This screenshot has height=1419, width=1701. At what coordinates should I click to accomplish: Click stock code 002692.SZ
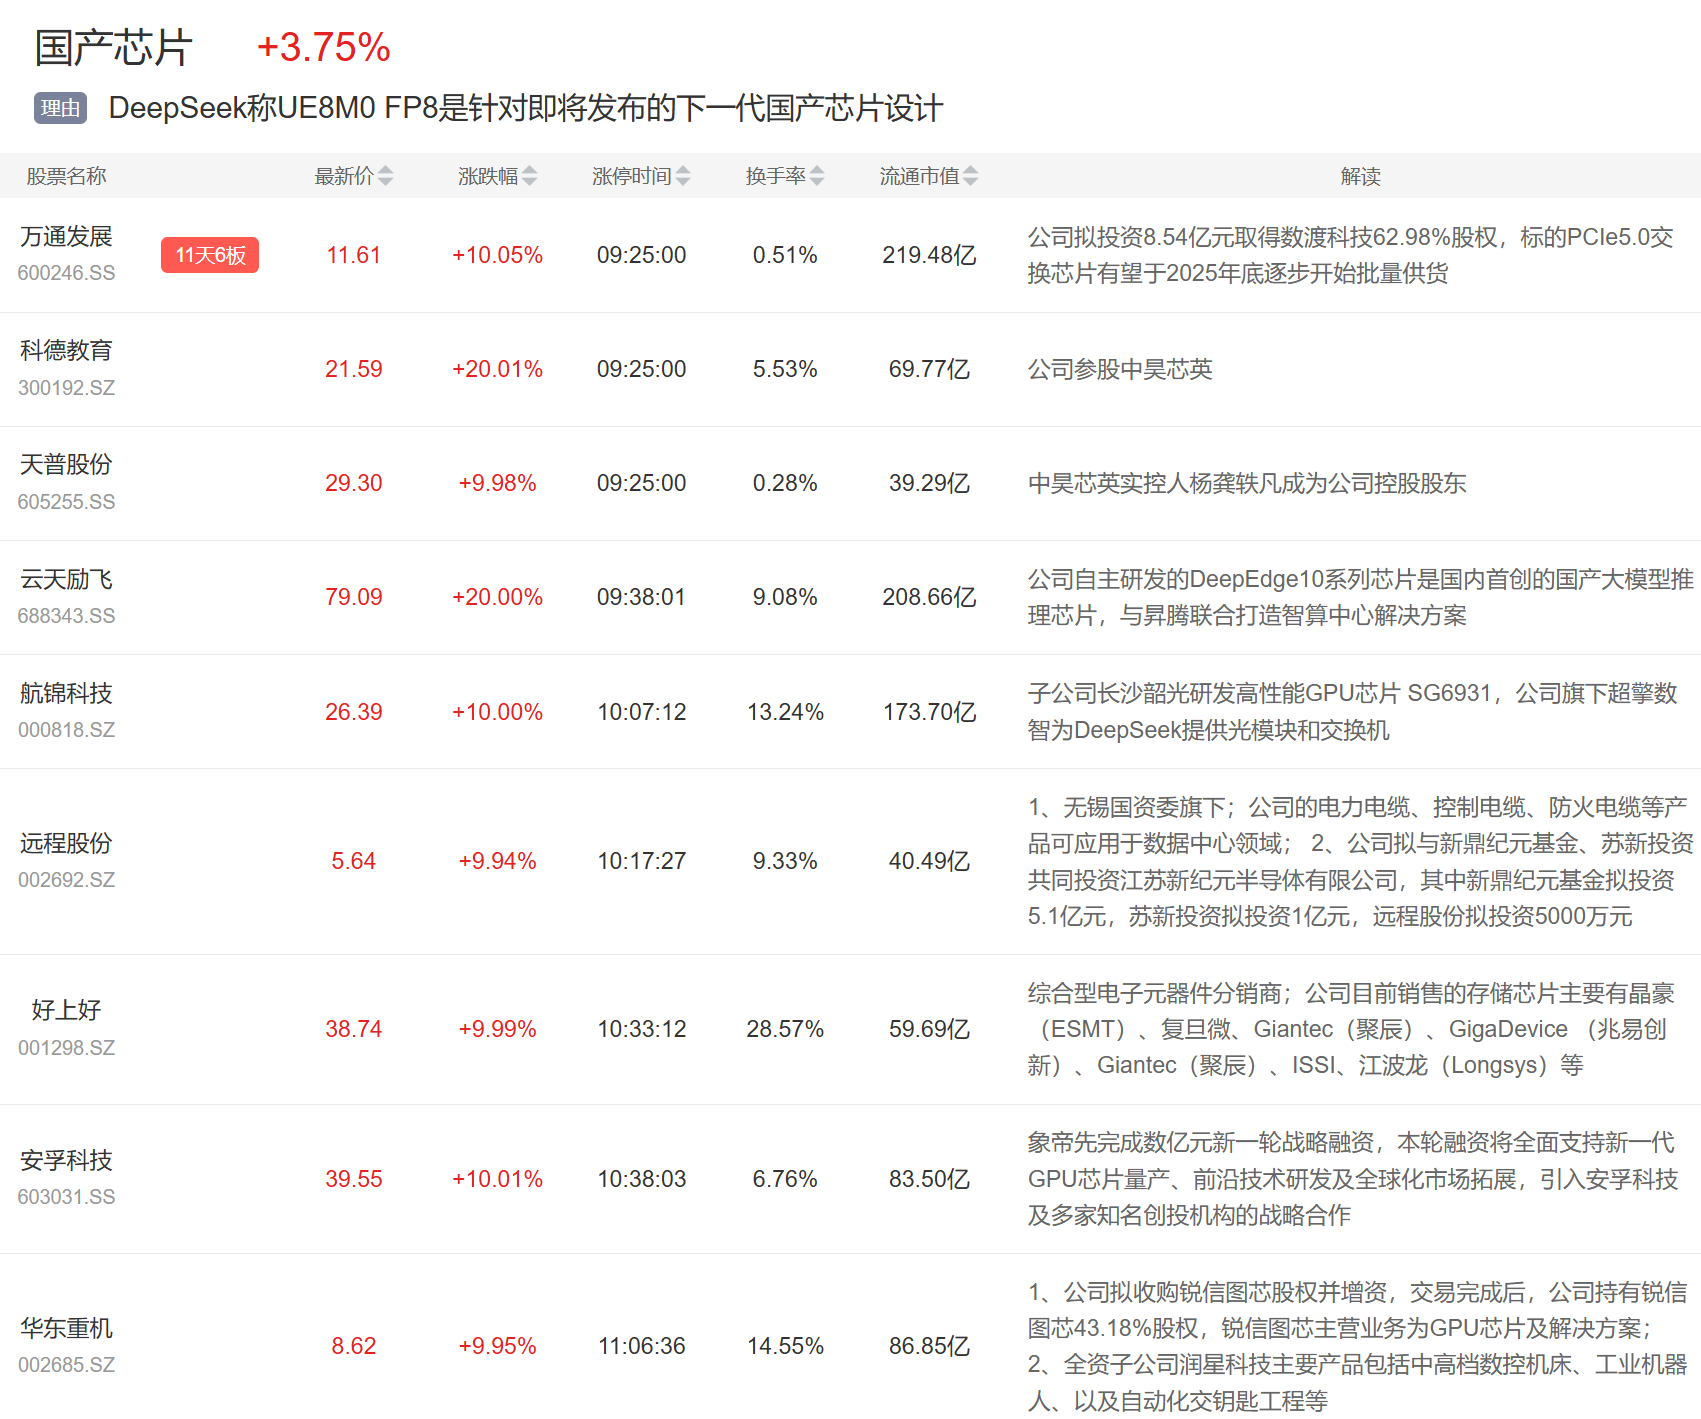[66, 880]
